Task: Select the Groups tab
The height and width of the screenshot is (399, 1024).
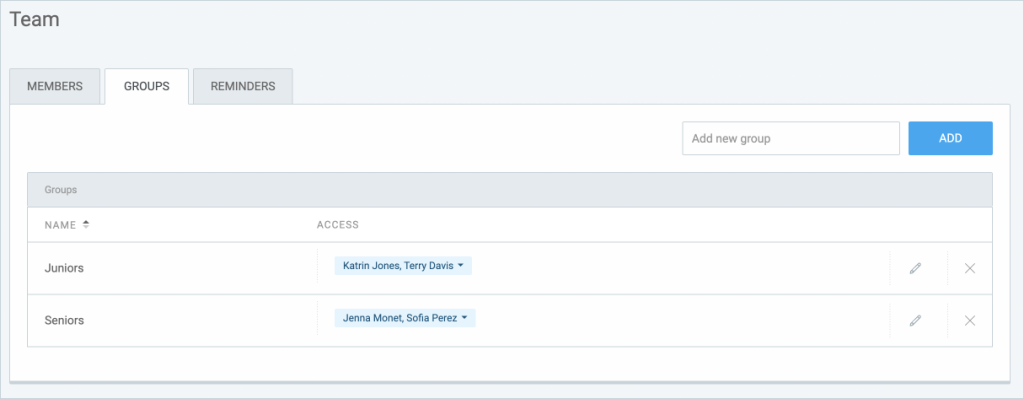Action: [147, 86]
